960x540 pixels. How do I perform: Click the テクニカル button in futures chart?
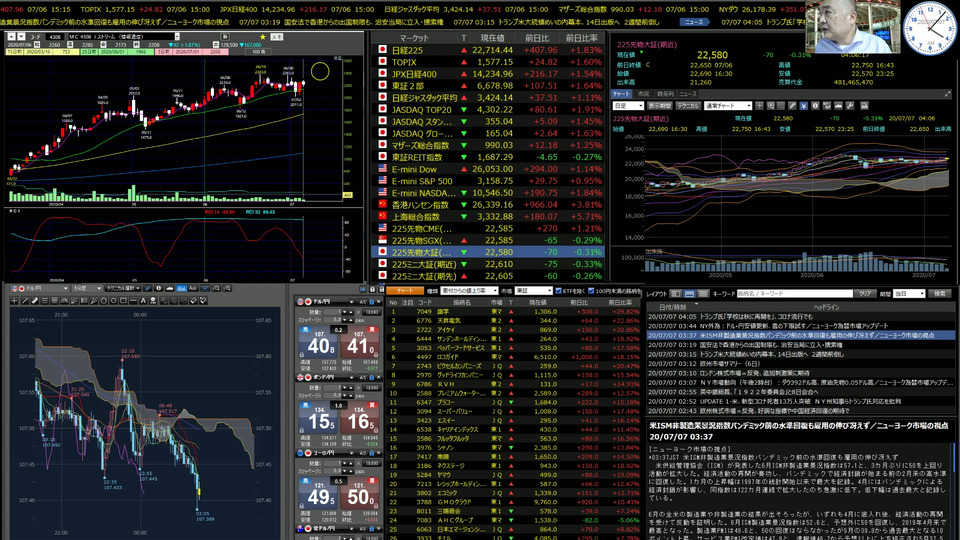688,106
